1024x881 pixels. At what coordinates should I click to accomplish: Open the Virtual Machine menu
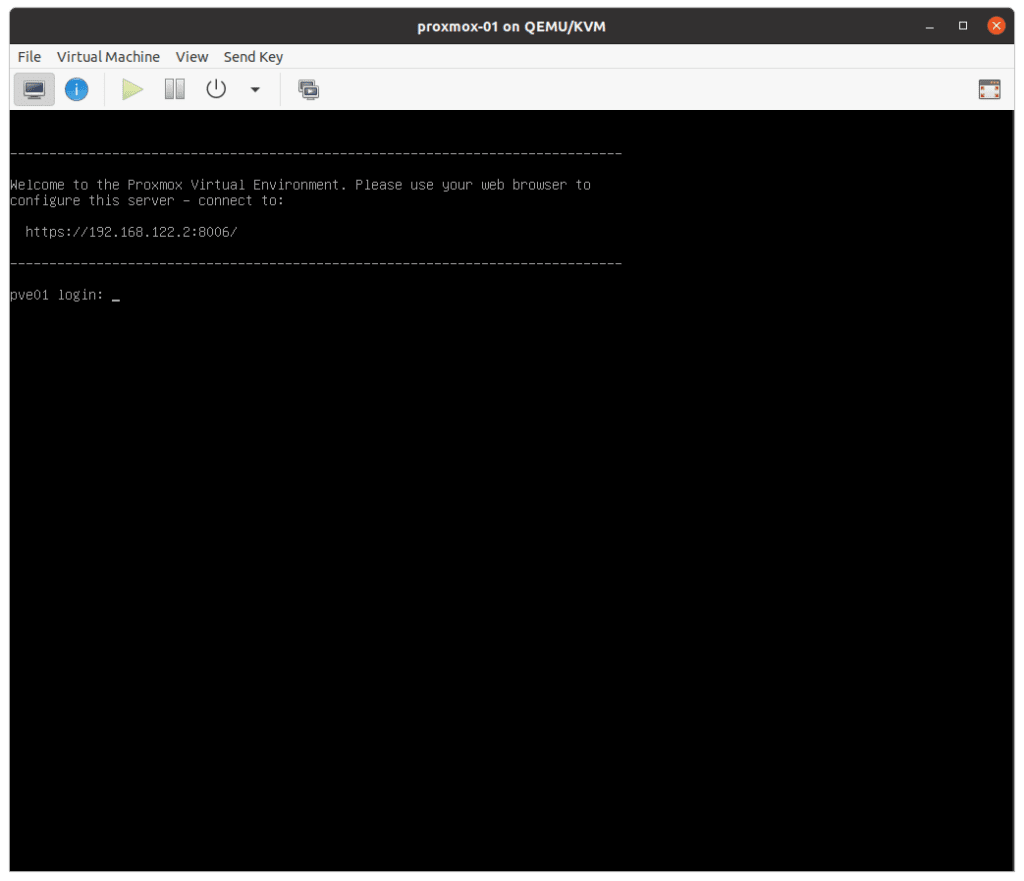108,57
